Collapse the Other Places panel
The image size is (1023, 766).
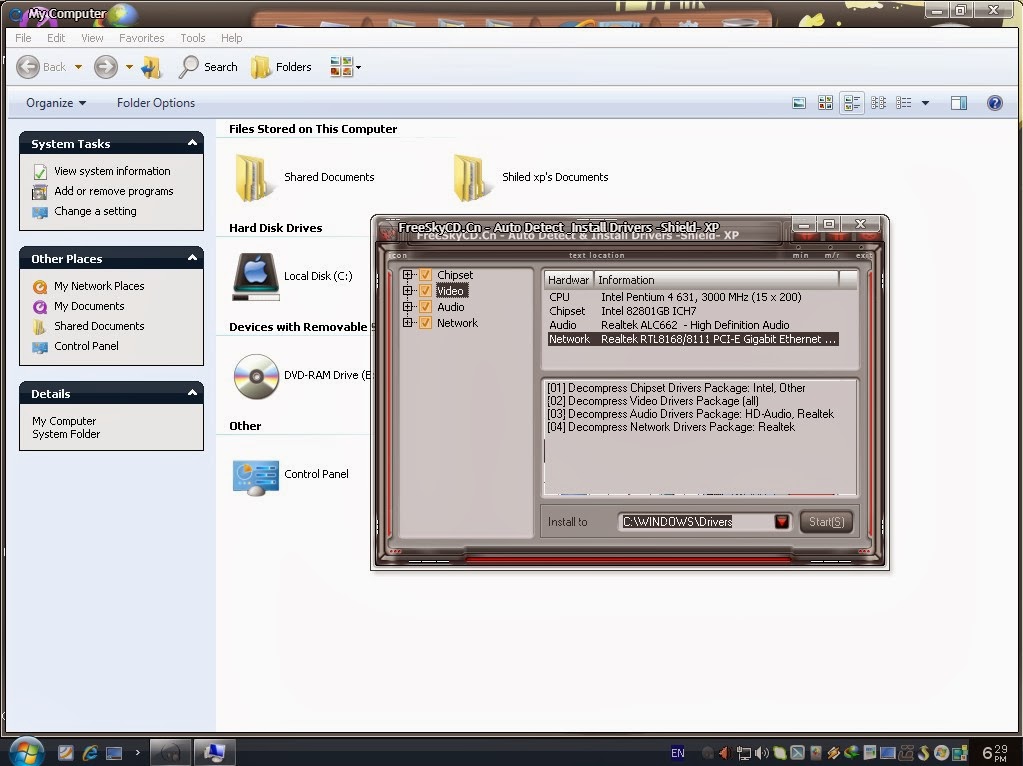point(192,258)
